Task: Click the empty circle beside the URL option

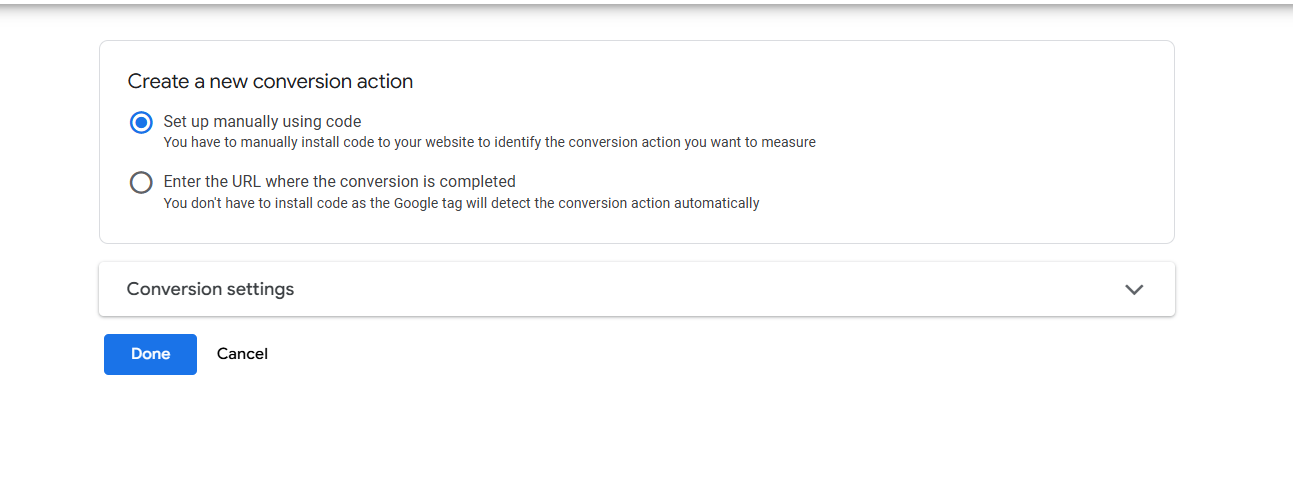Action: point(141,182)
